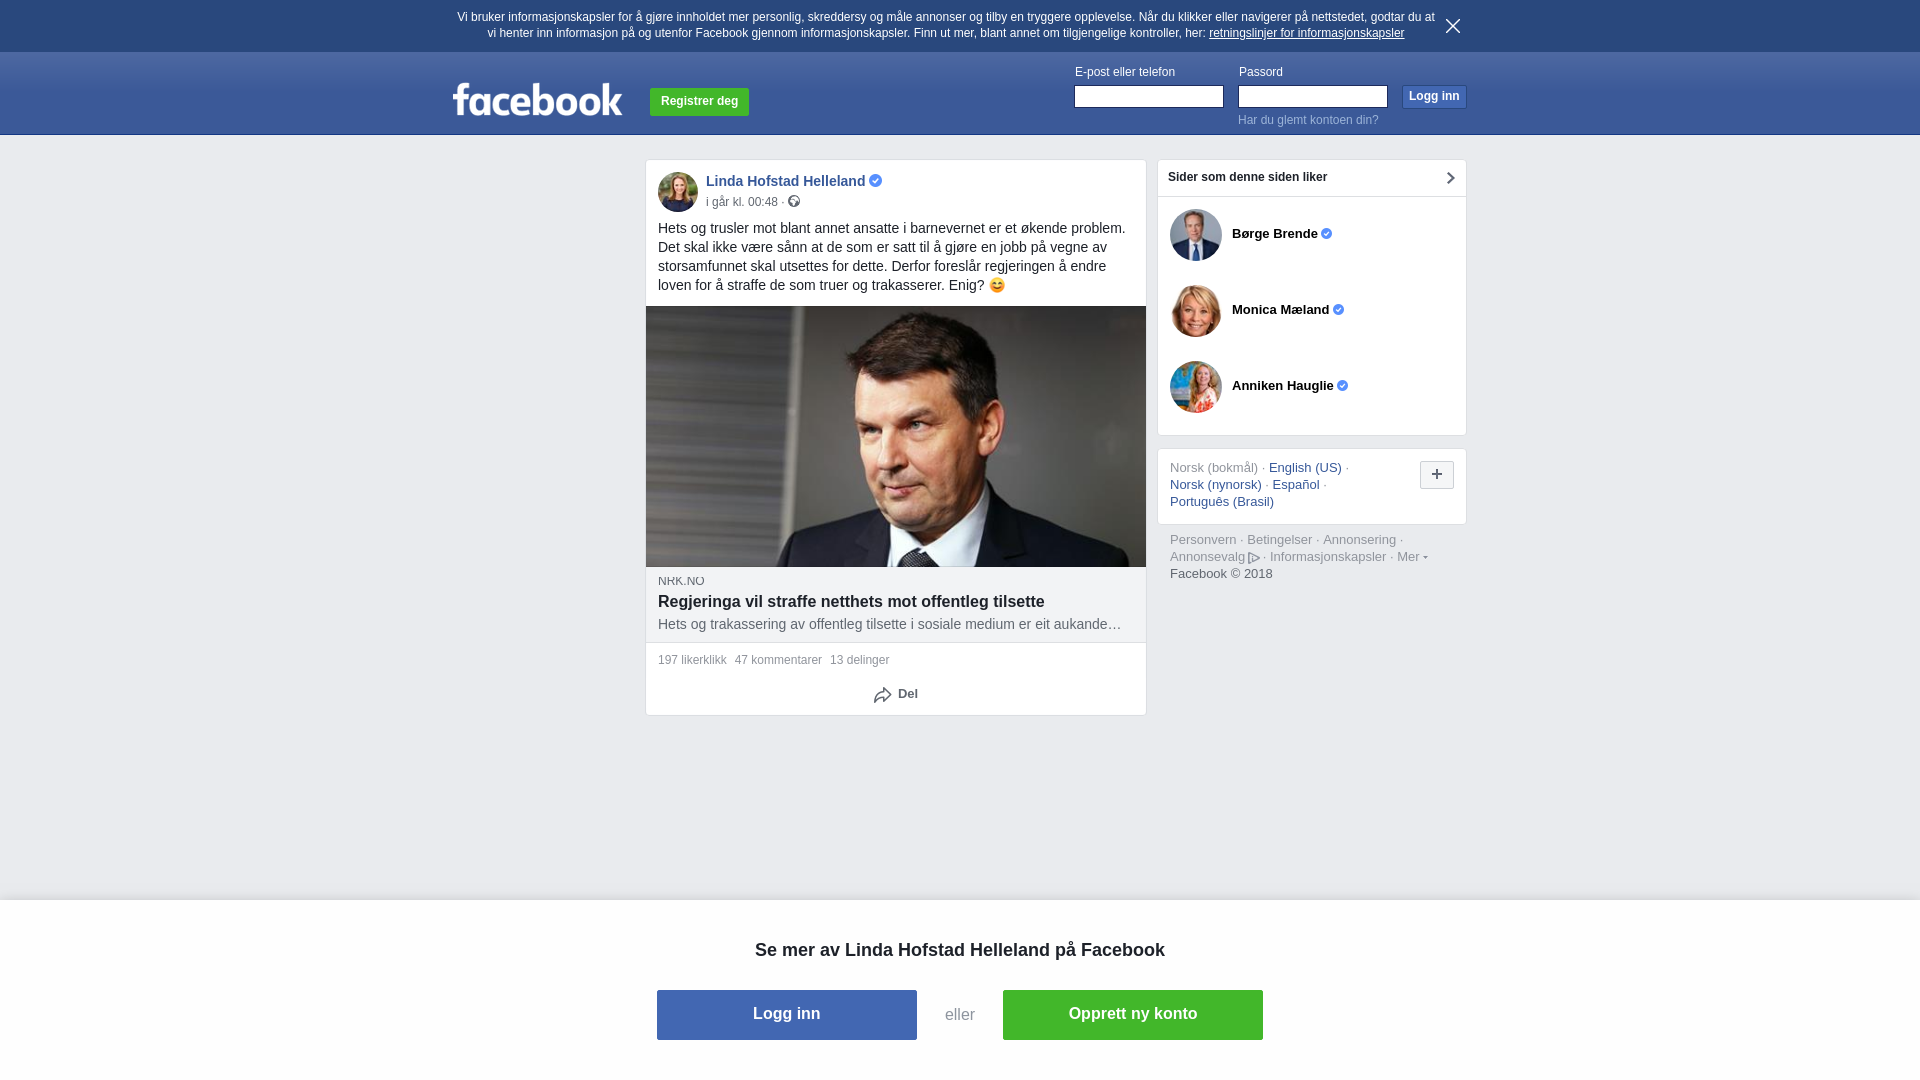Screen dimensions: 1920x1080
Task: Focus the Passord input field
Action: point(1313,96)
